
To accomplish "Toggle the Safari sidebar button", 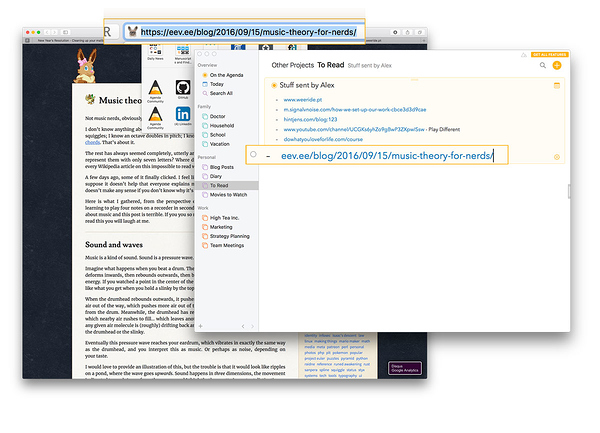I will coord(65,33).
